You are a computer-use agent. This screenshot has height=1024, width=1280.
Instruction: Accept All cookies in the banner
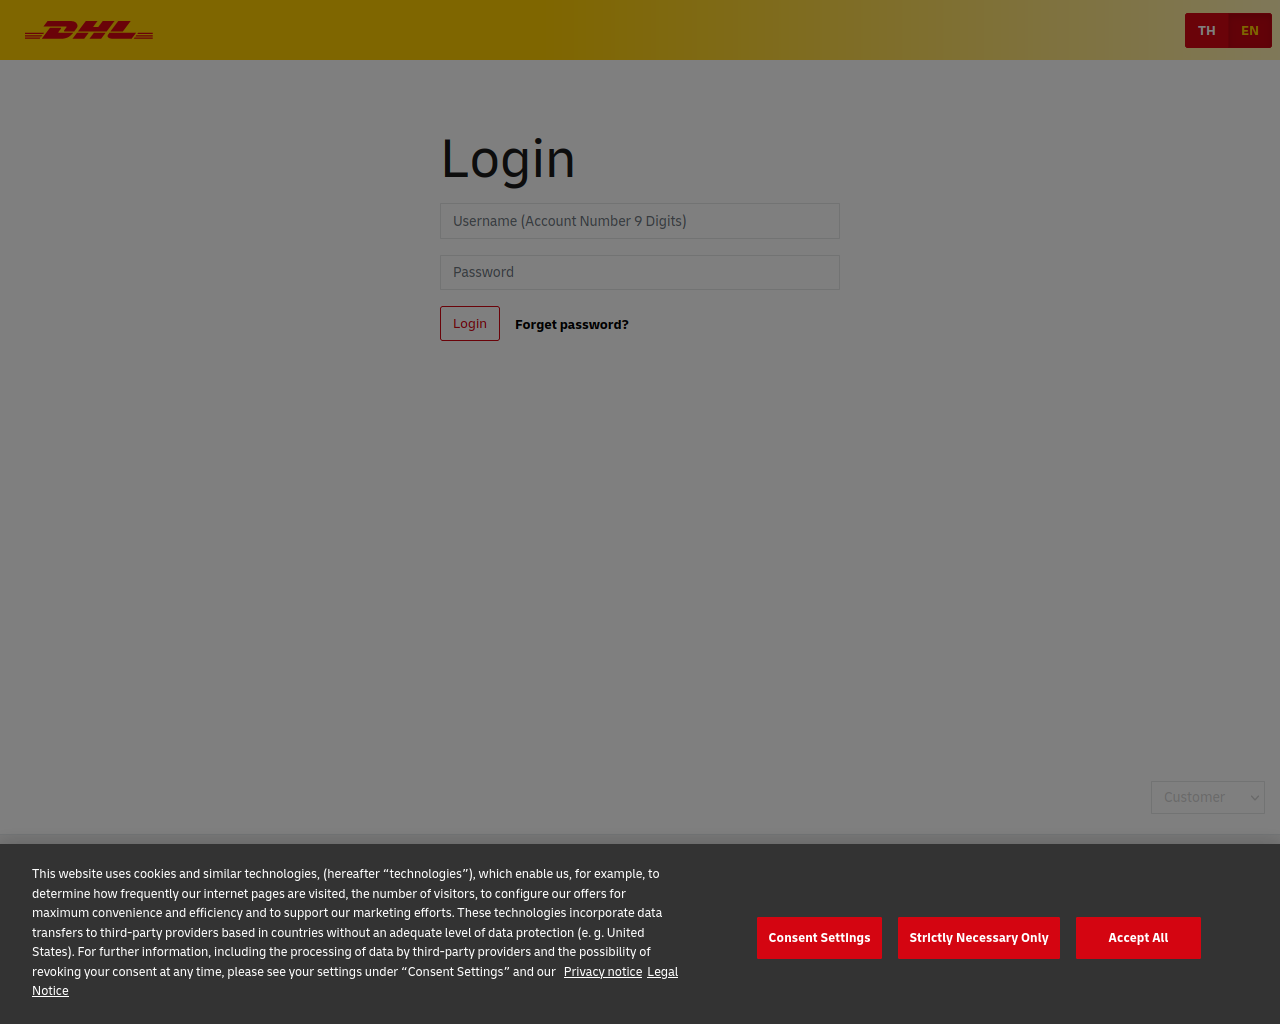pyautogui.click(x=1138, y=938)
